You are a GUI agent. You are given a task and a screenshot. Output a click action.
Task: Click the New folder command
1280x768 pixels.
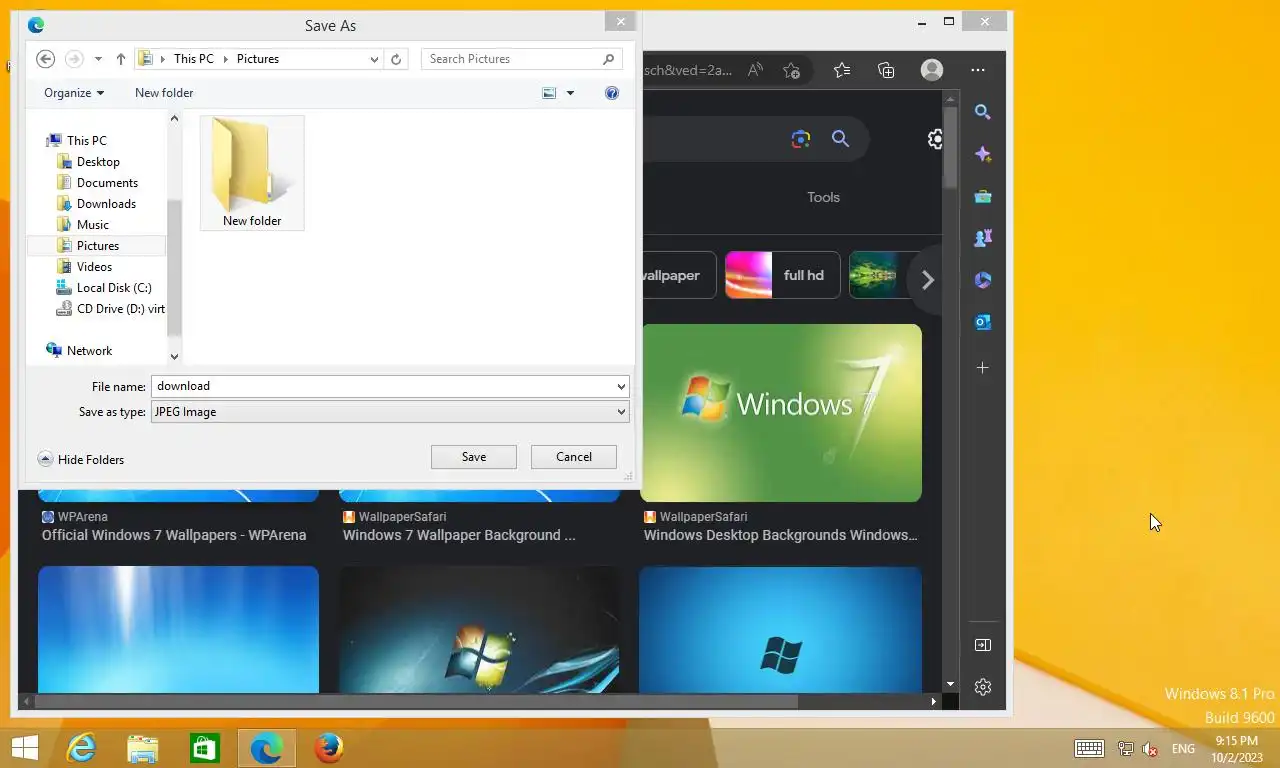click(x=164, y=93)
